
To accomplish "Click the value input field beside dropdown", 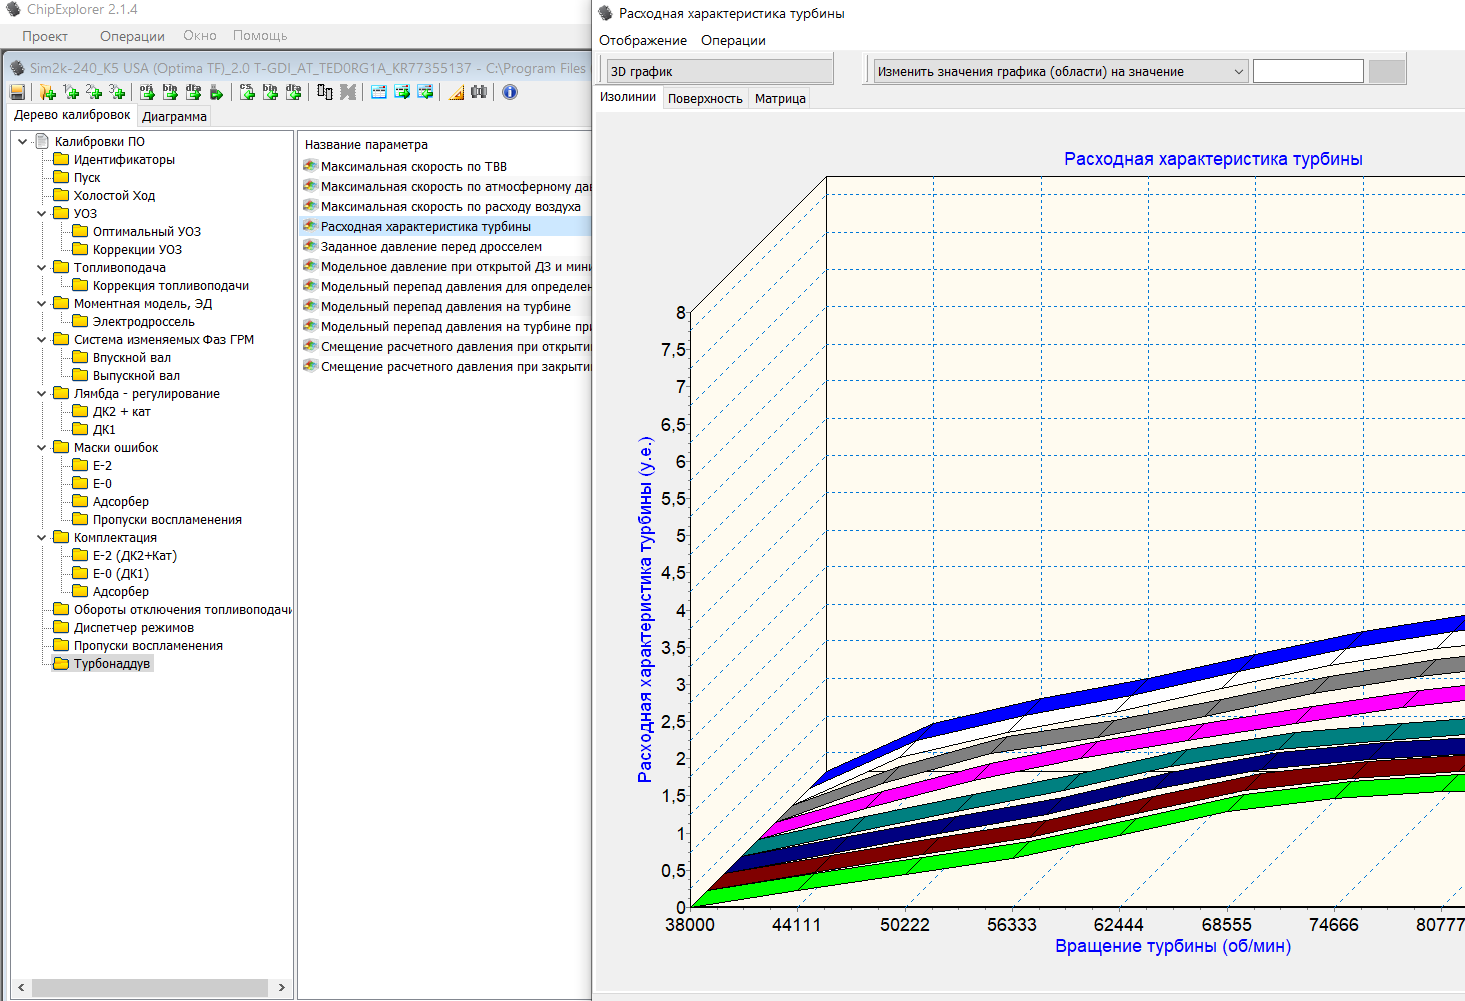I will [1307, 72].
